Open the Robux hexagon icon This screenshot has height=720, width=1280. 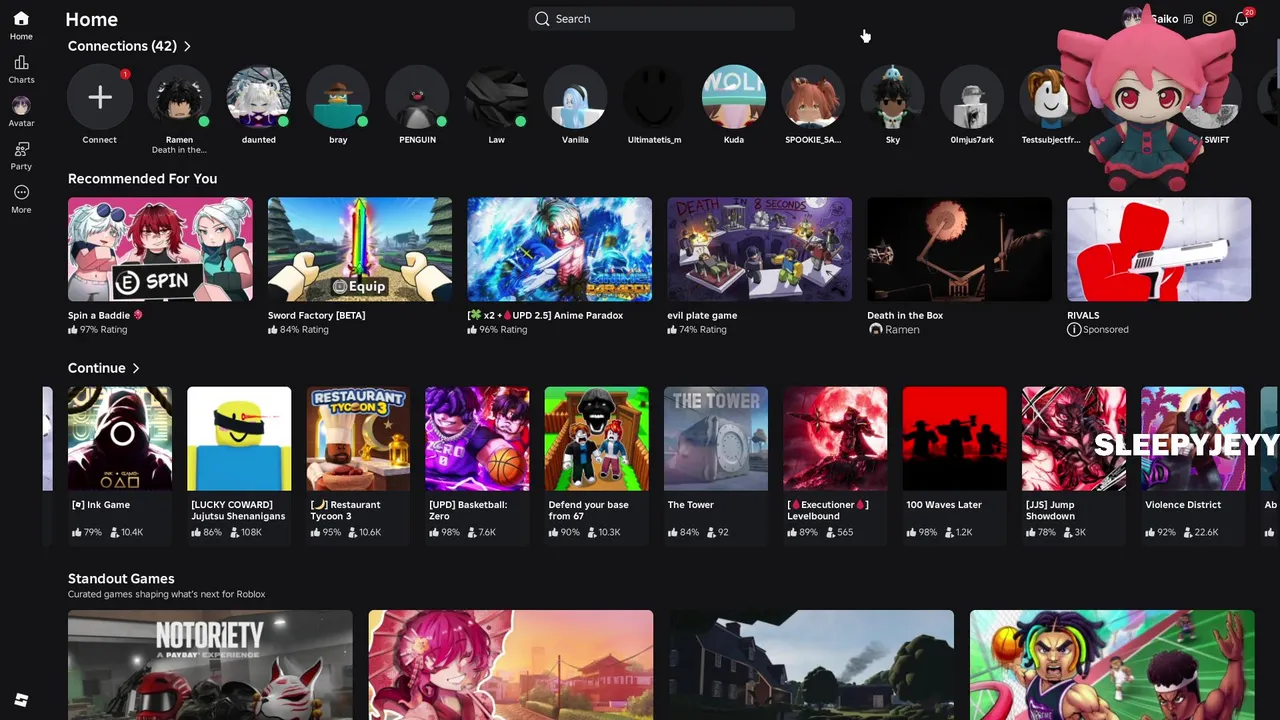1210,19
